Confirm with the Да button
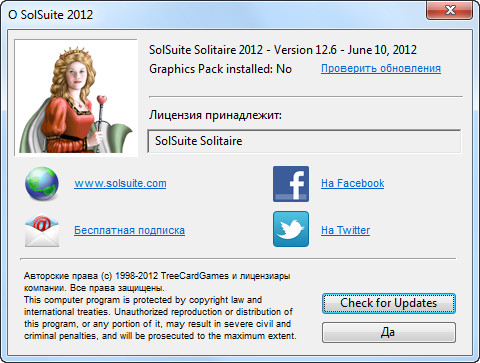The image size is (480, 363). pos(389,332)
